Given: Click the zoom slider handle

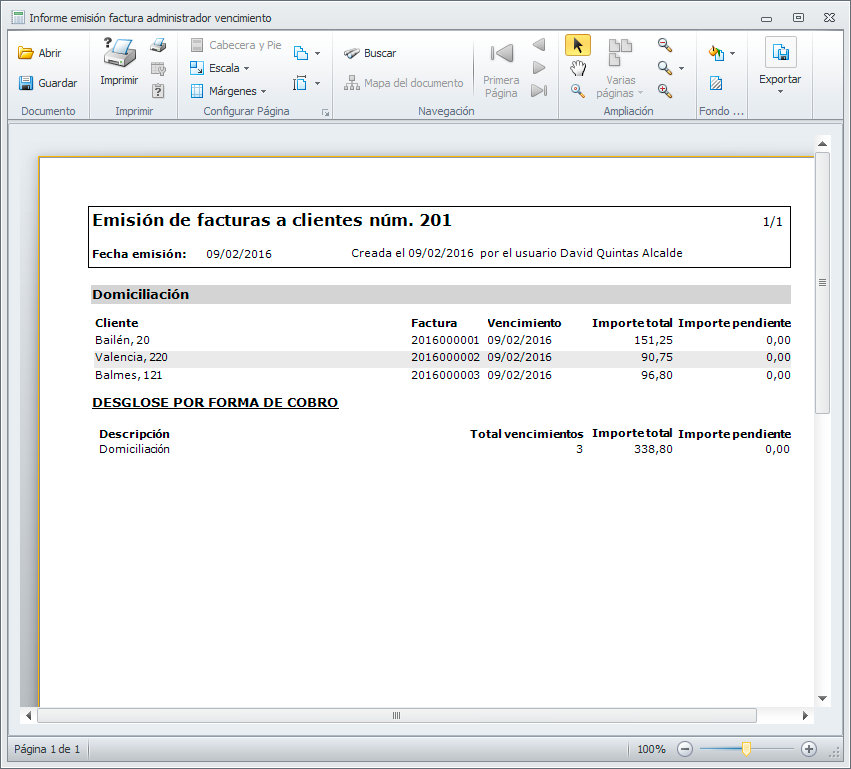Looking at the screenshot, I should 746,749.
